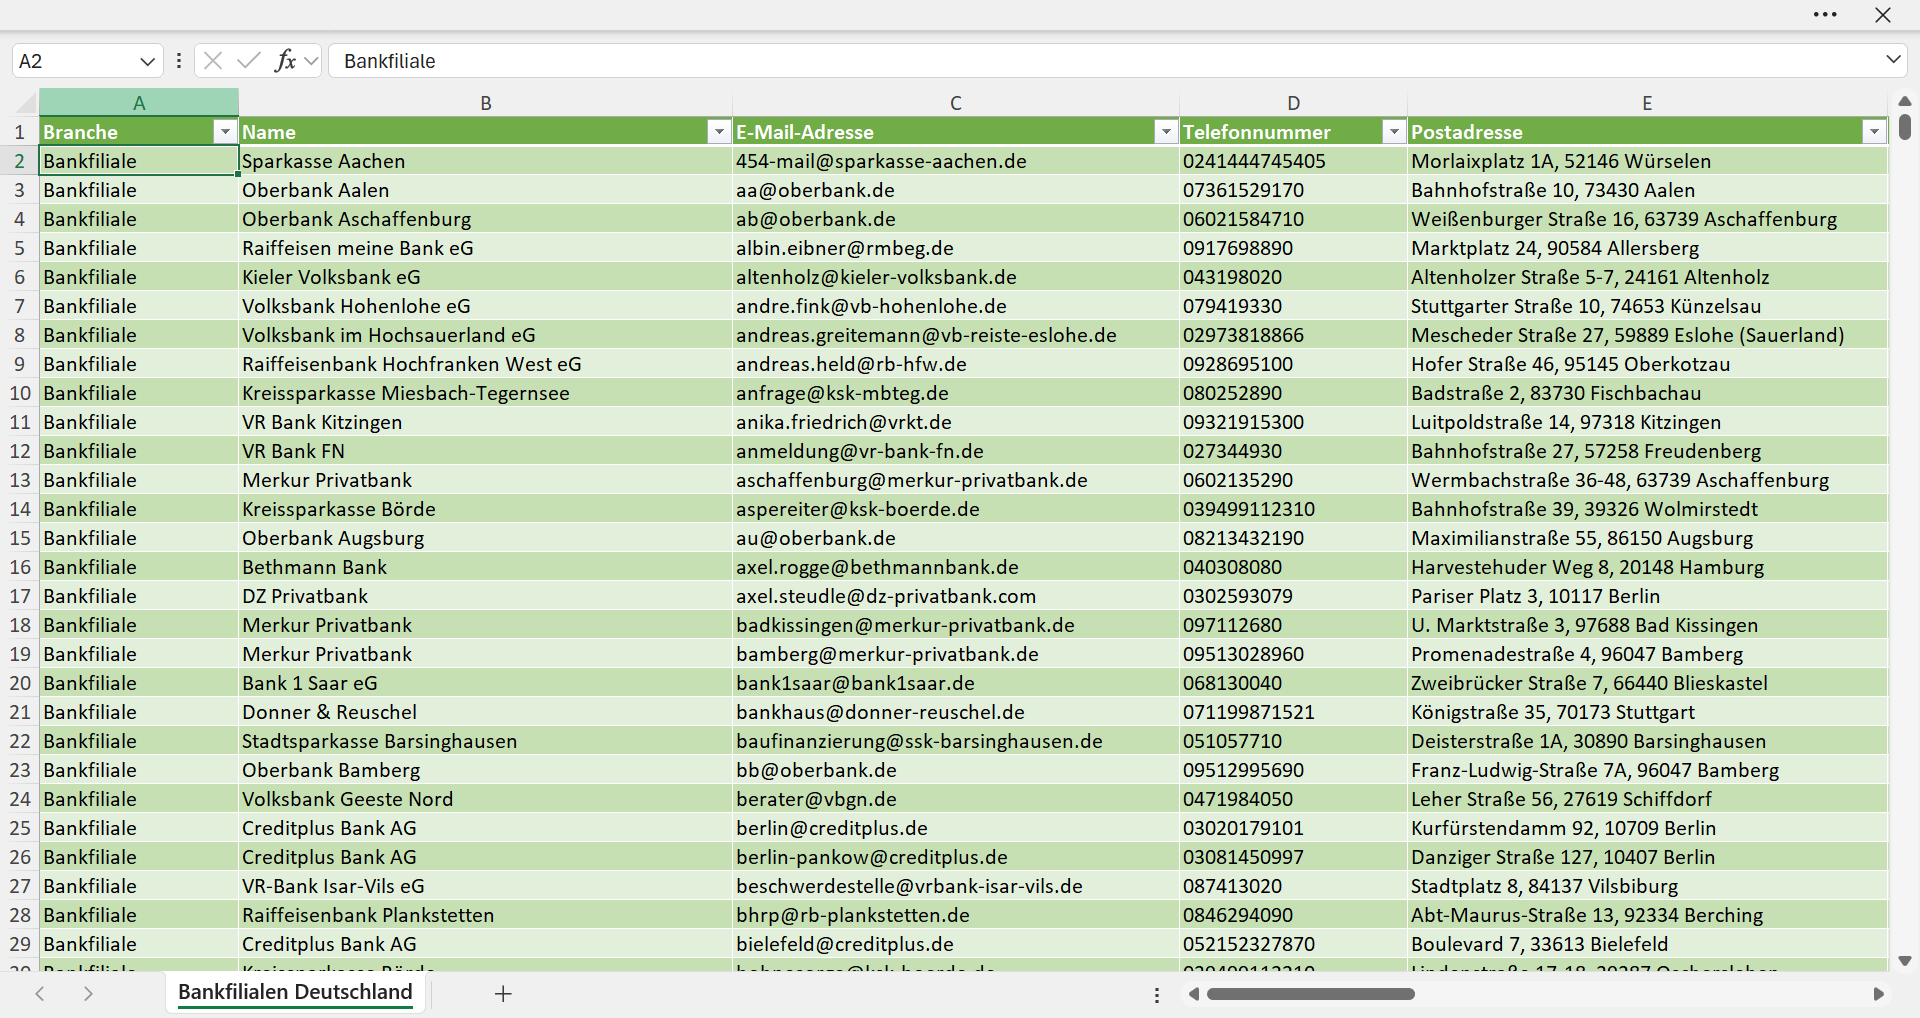Open the Postadresse filter dropdown
The width and height of the screenshot is (1920, 1018).
pyautogui.click(x=1874, y=132)
